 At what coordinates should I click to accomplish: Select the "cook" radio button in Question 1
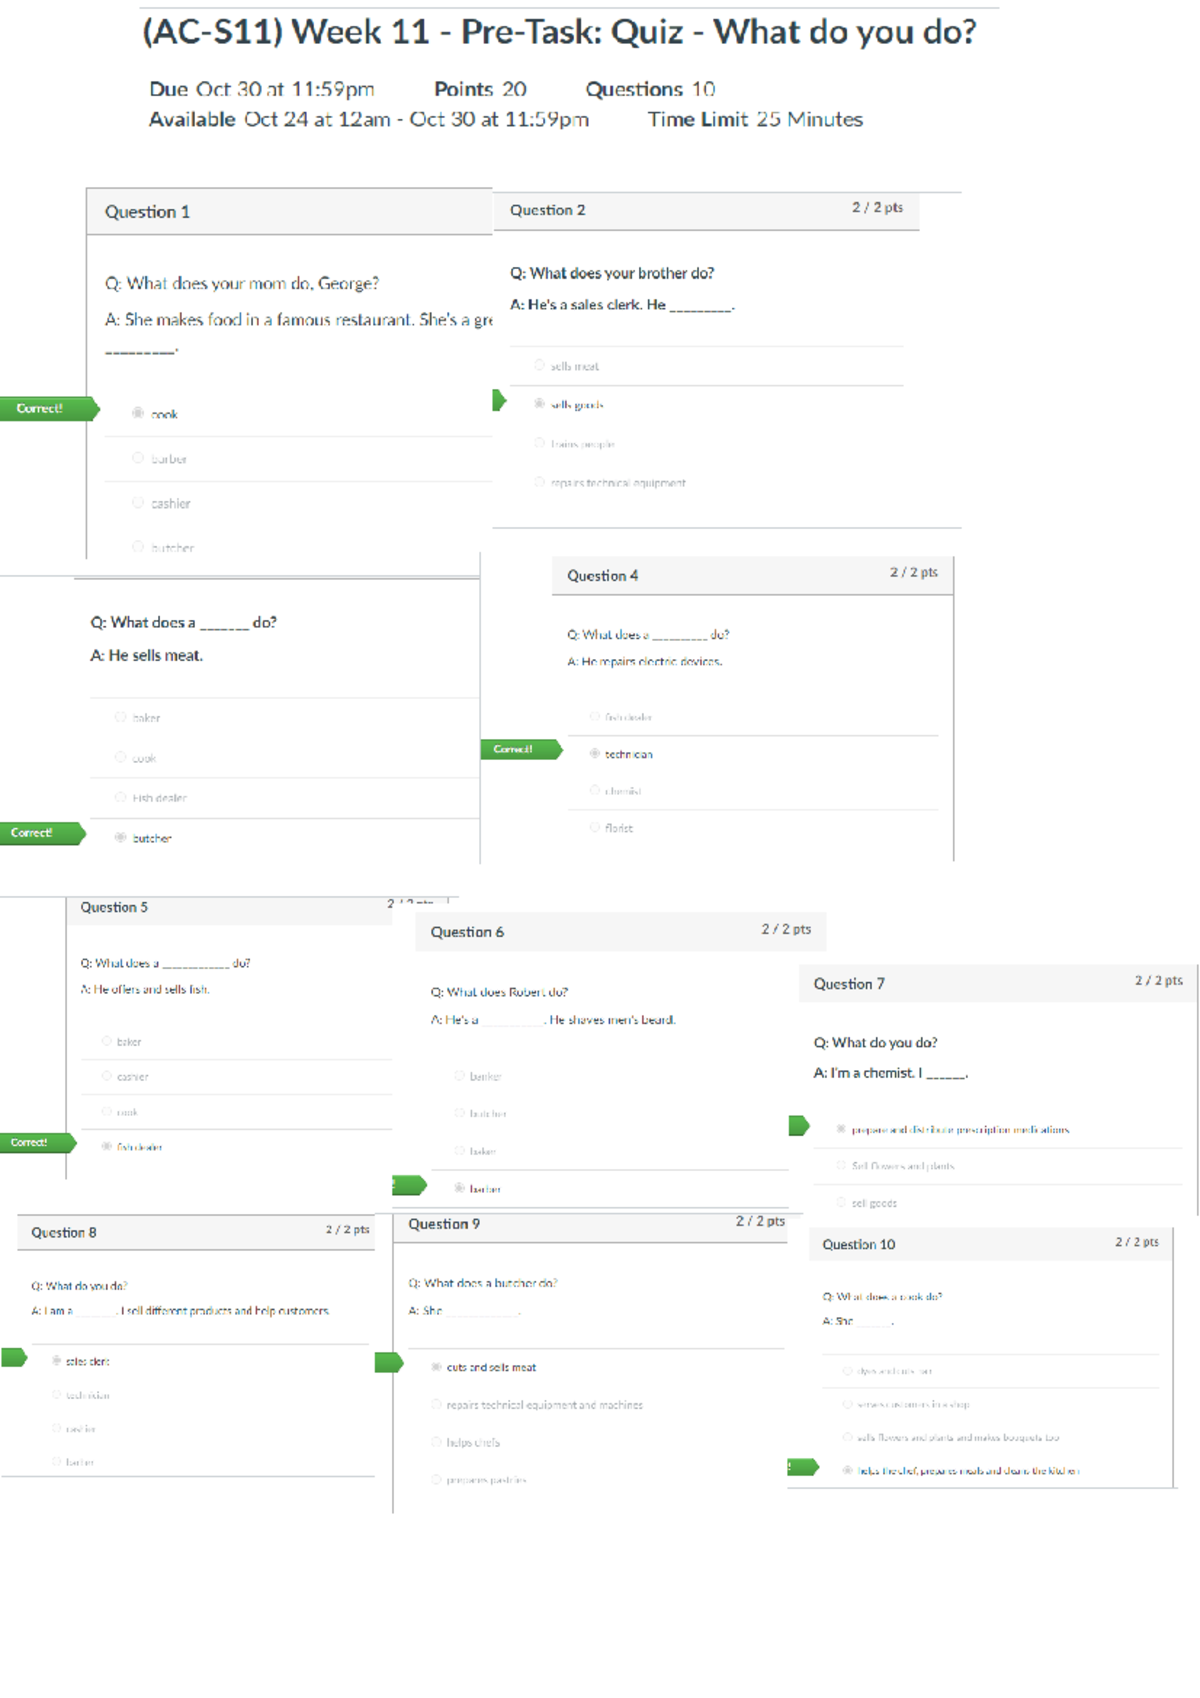click(138, 413)
